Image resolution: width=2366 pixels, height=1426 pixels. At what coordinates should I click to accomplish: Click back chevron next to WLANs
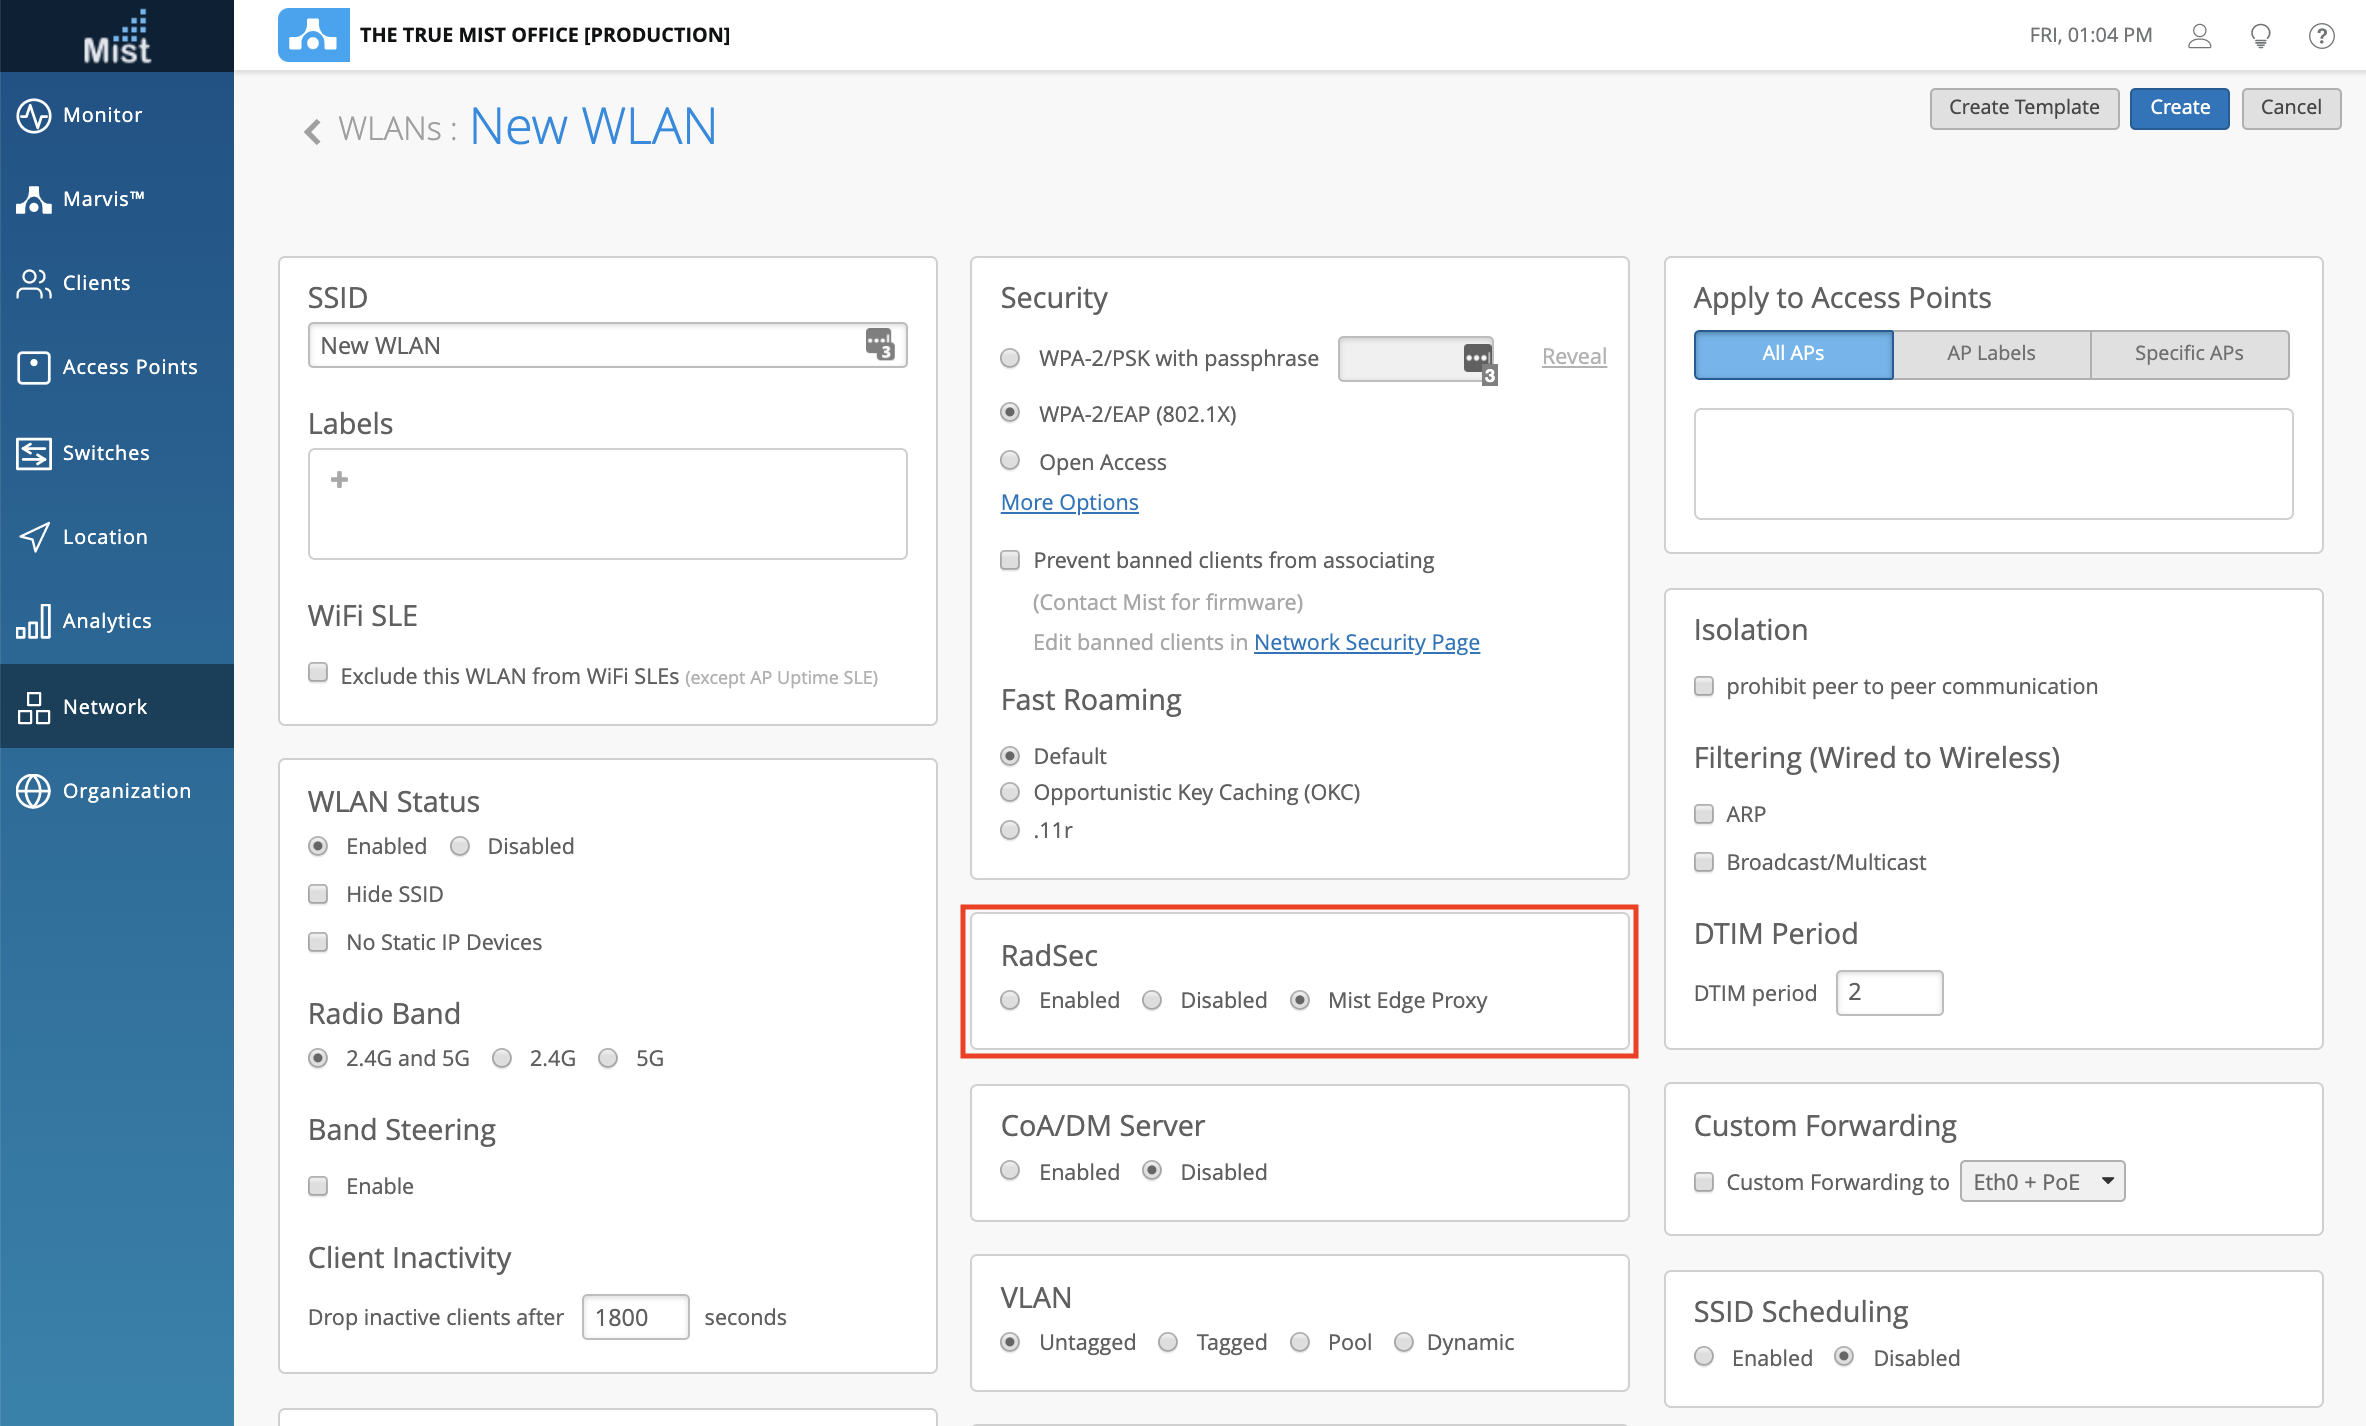click(x=313, y=131)
